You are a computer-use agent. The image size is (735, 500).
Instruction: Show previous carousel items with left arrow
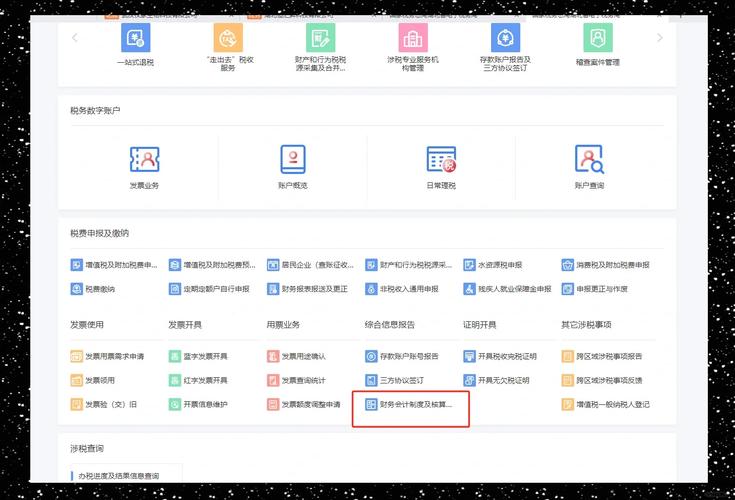[x=75, y=38]
